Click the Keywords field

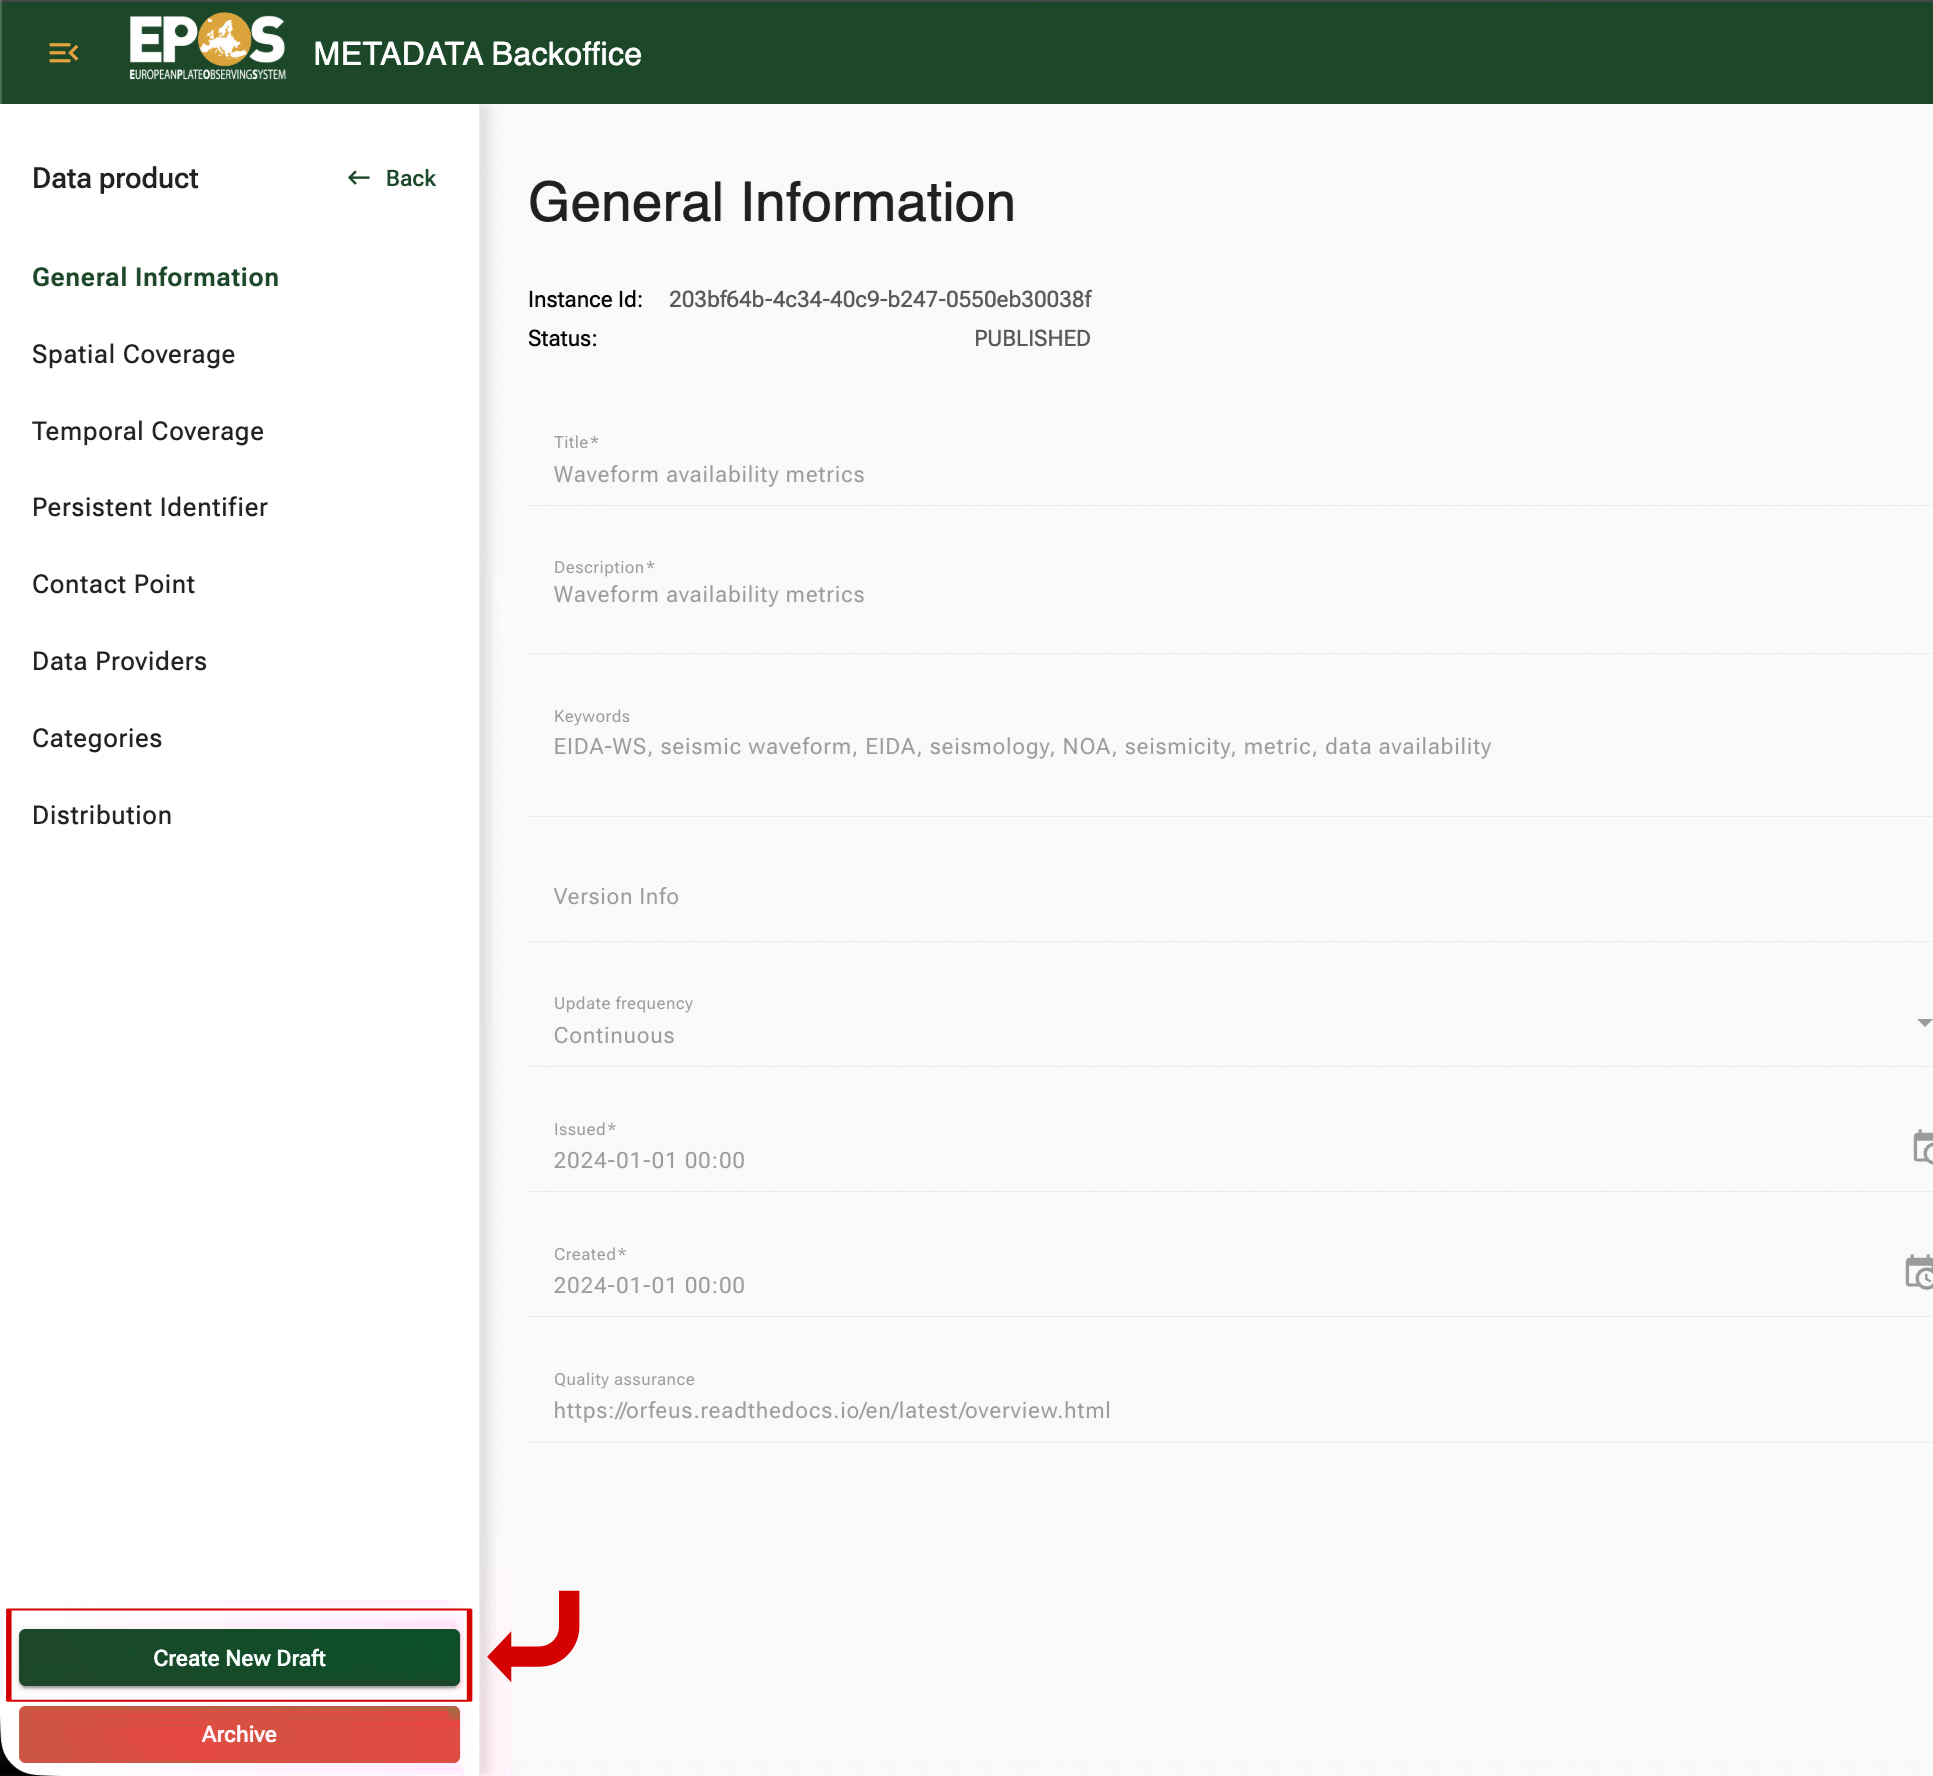pyautogui.click(x=1000, y=746)
